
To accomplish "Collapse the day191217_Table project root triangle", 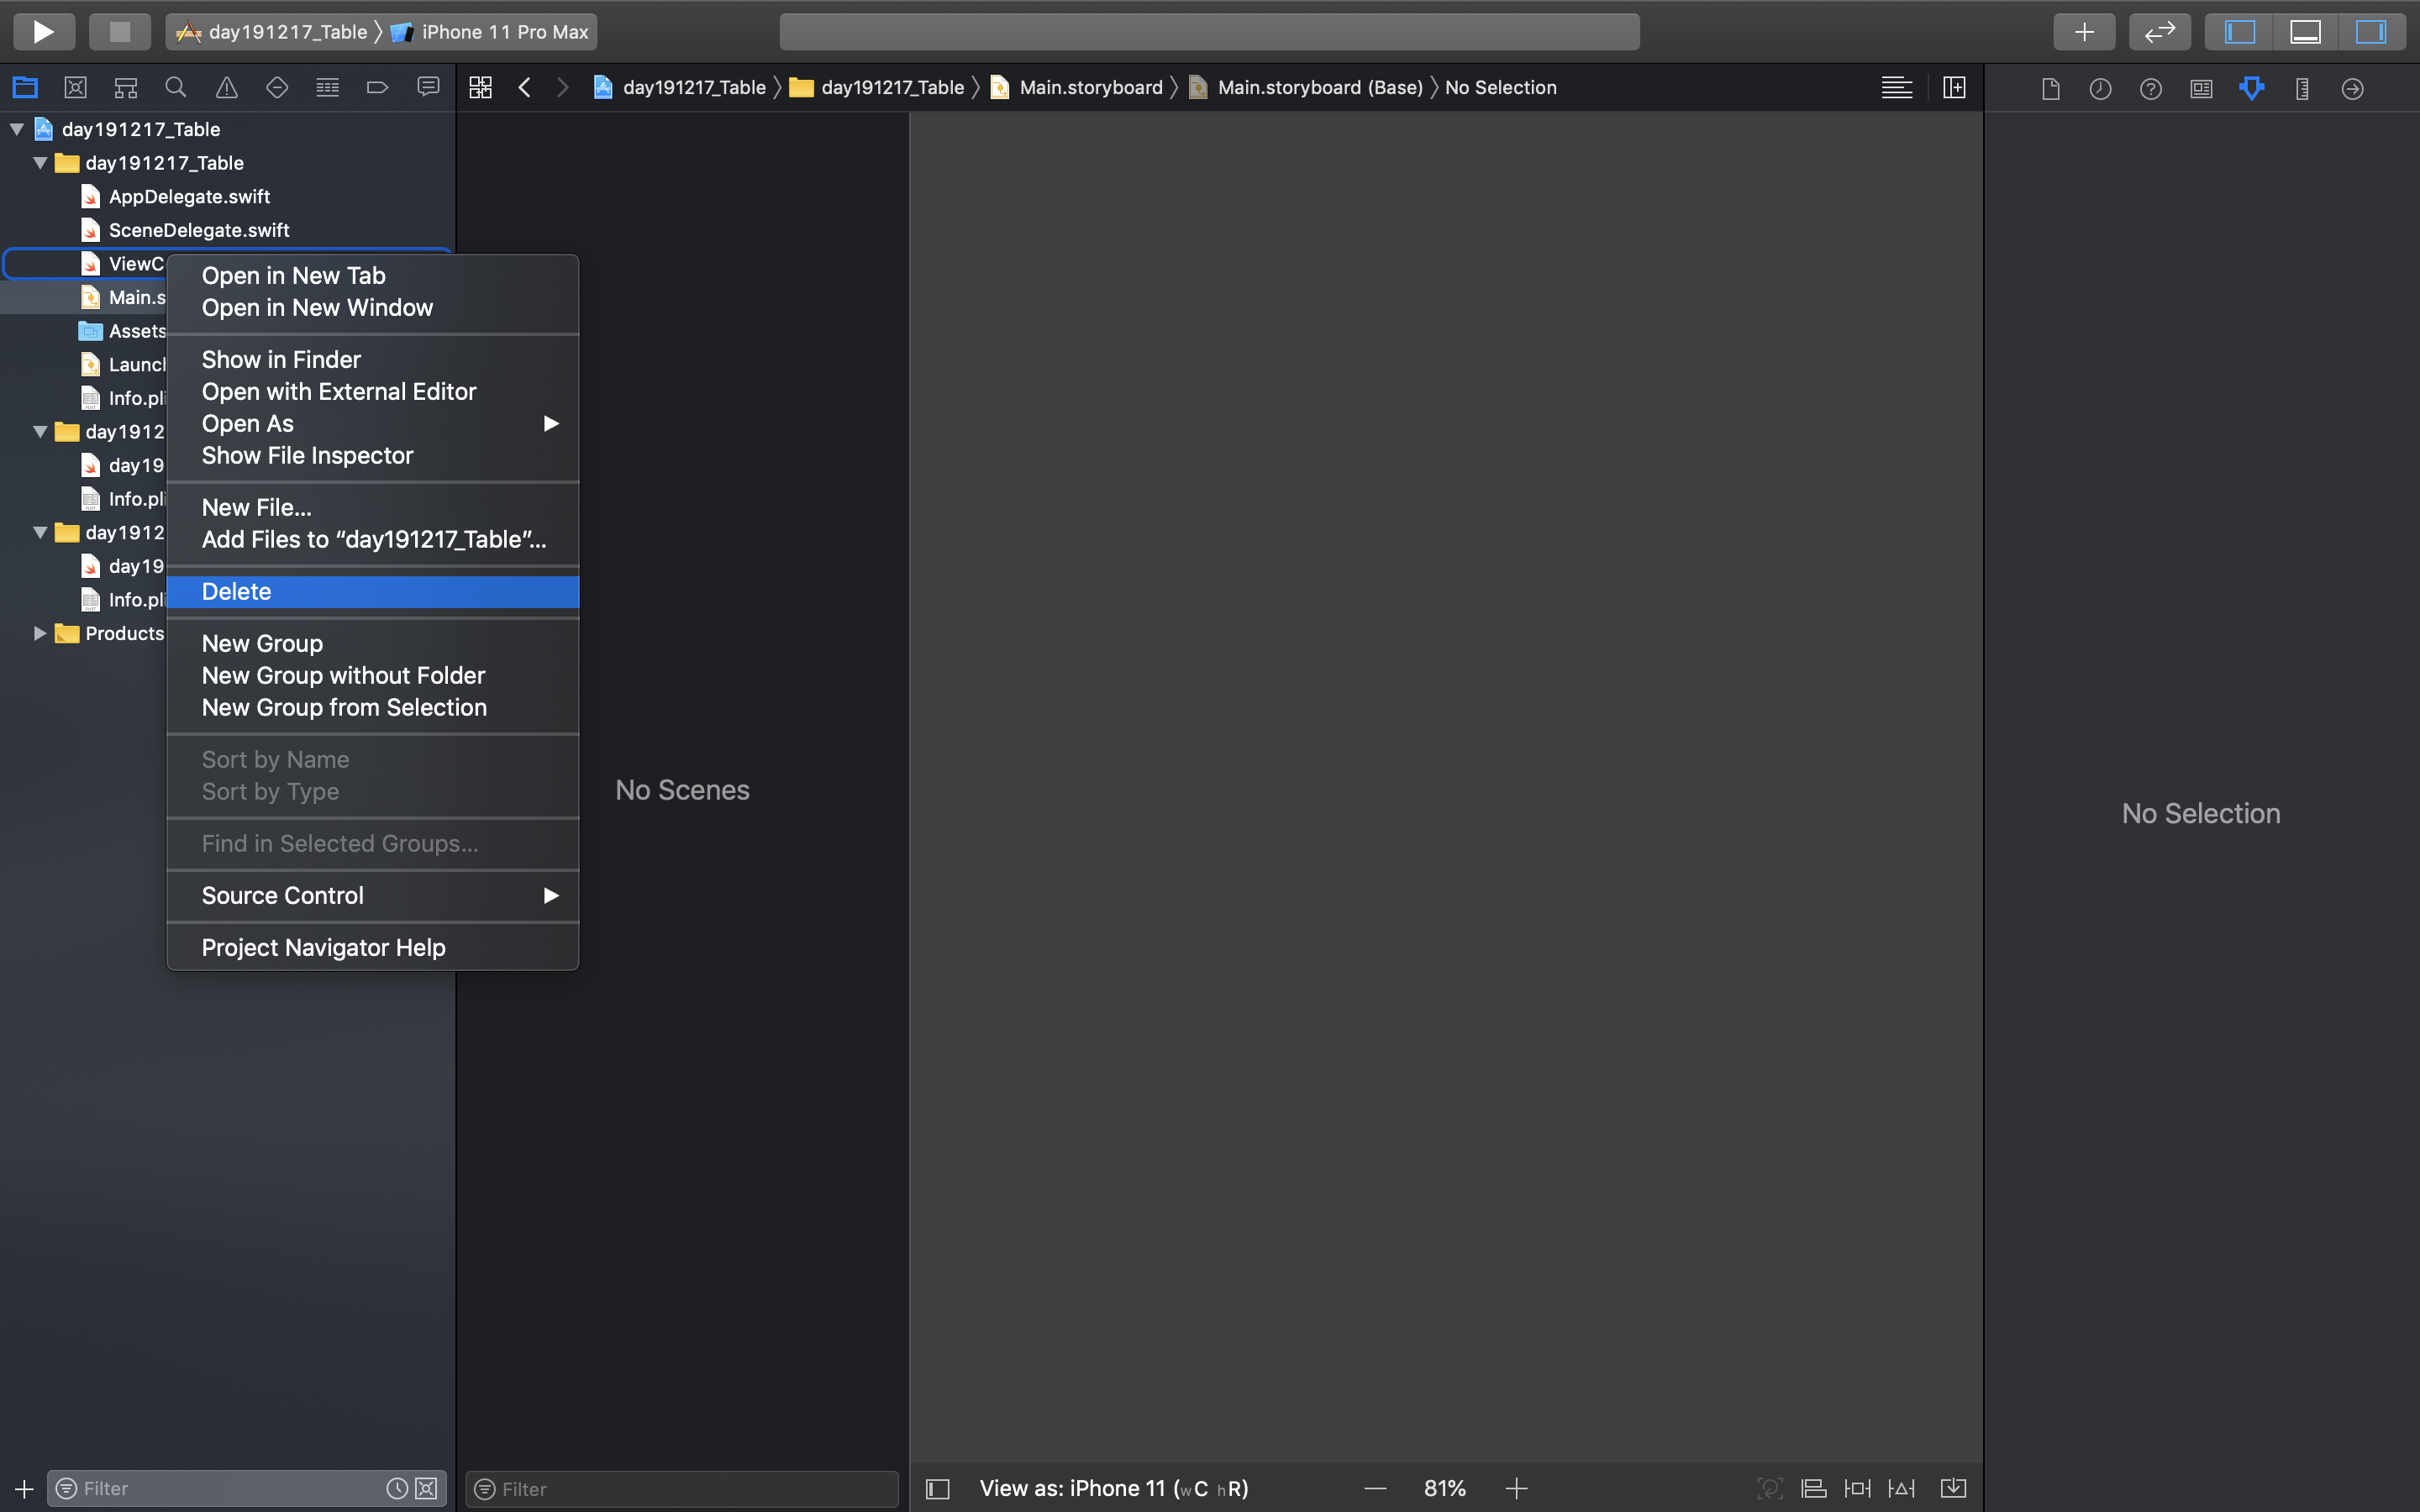I will pos(17,129).
